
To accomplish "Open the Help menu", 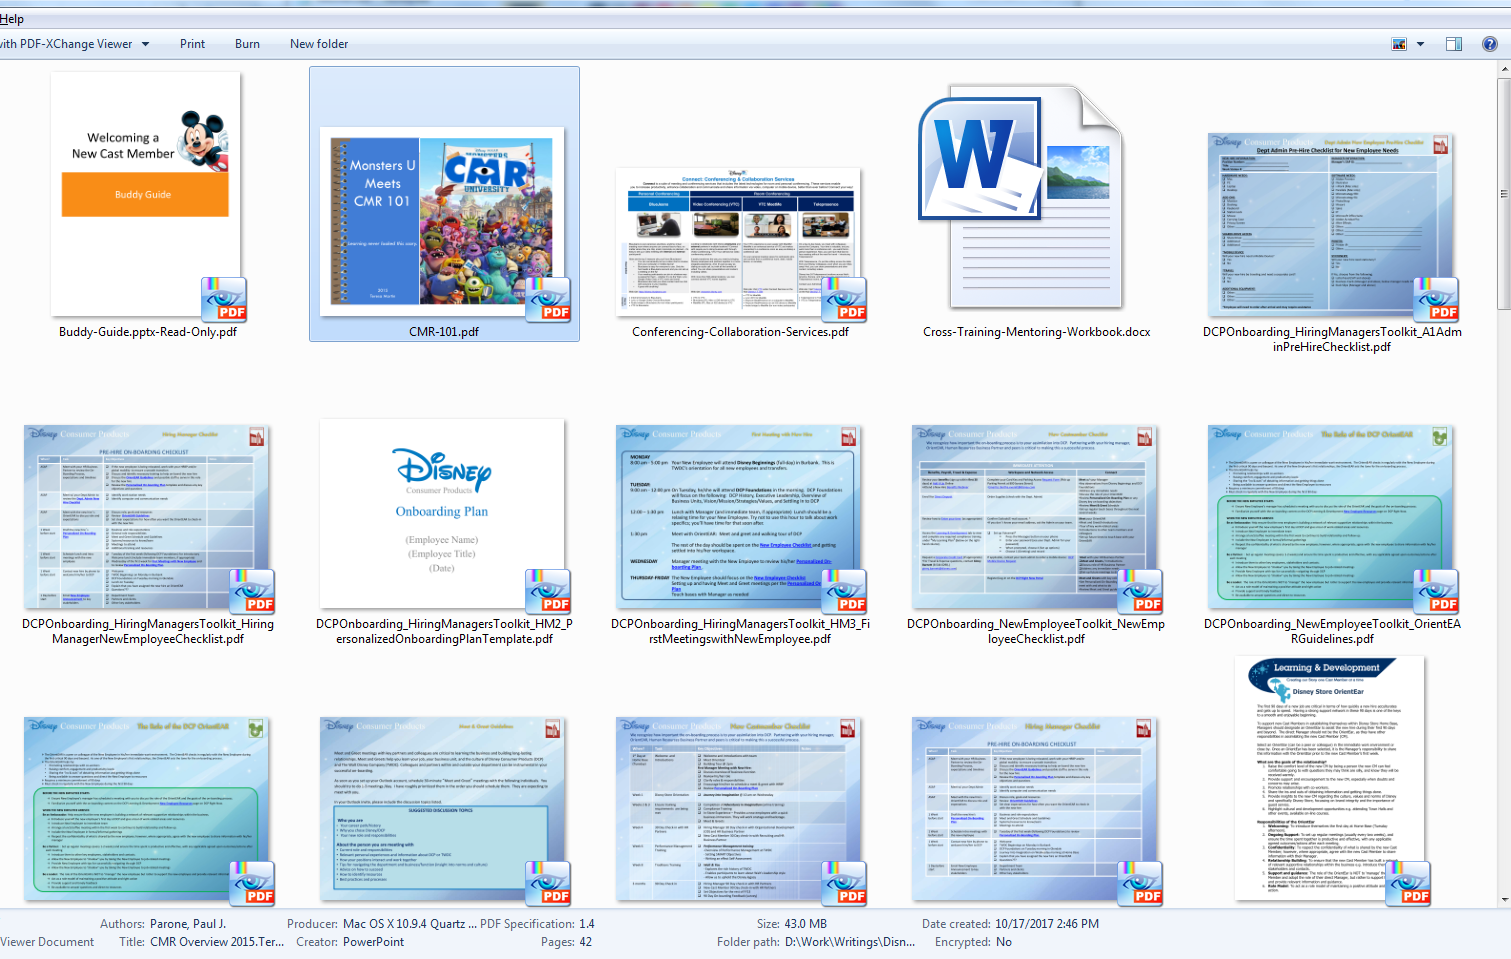I will pos(12,19).
